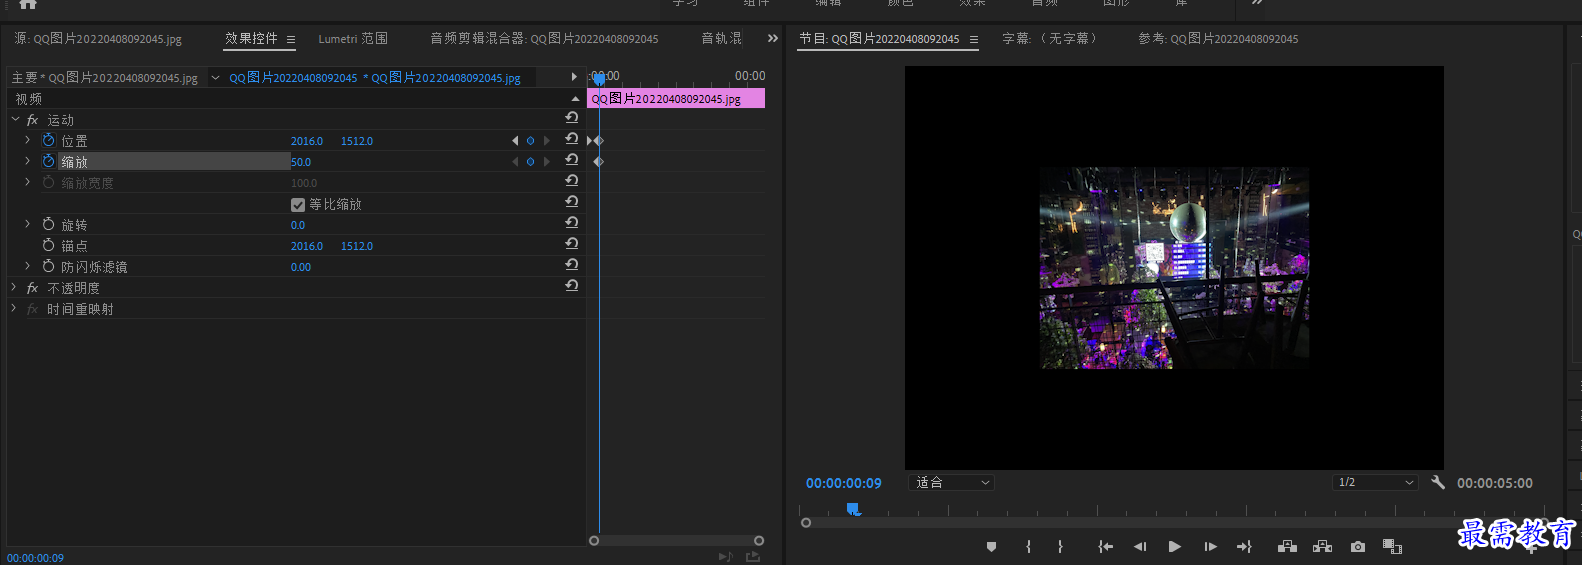Image resolution: width=1582 pixels, height=565 pixels.
Task: Switch to the 音频剪辑混合器 tab
Action: click(x=544, y=39)
